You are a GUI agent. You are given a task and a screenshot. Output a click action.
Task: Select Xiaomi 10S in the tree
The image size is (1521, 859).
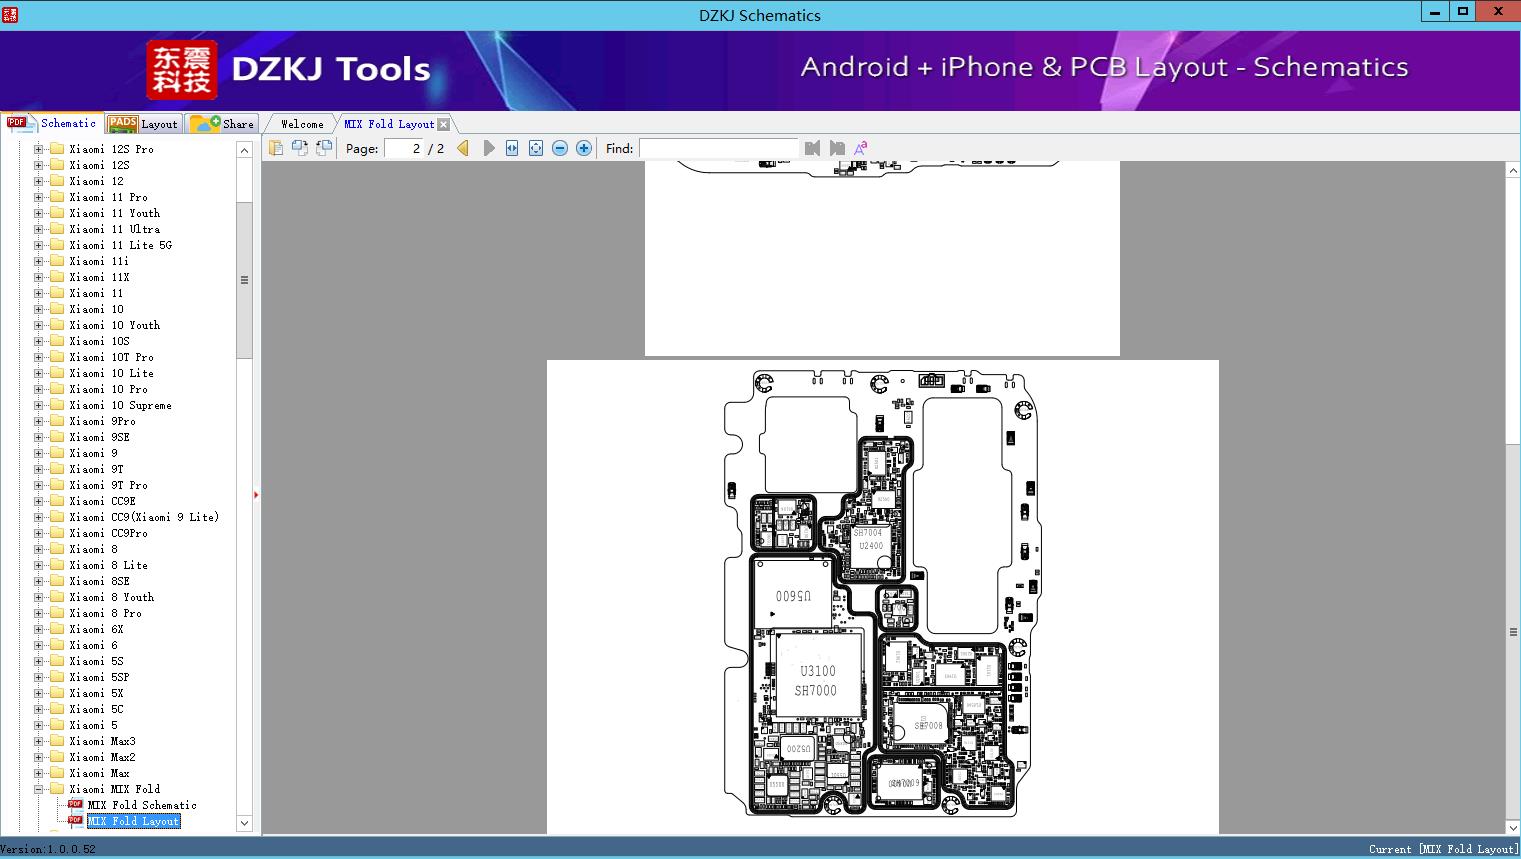[99, 341]
